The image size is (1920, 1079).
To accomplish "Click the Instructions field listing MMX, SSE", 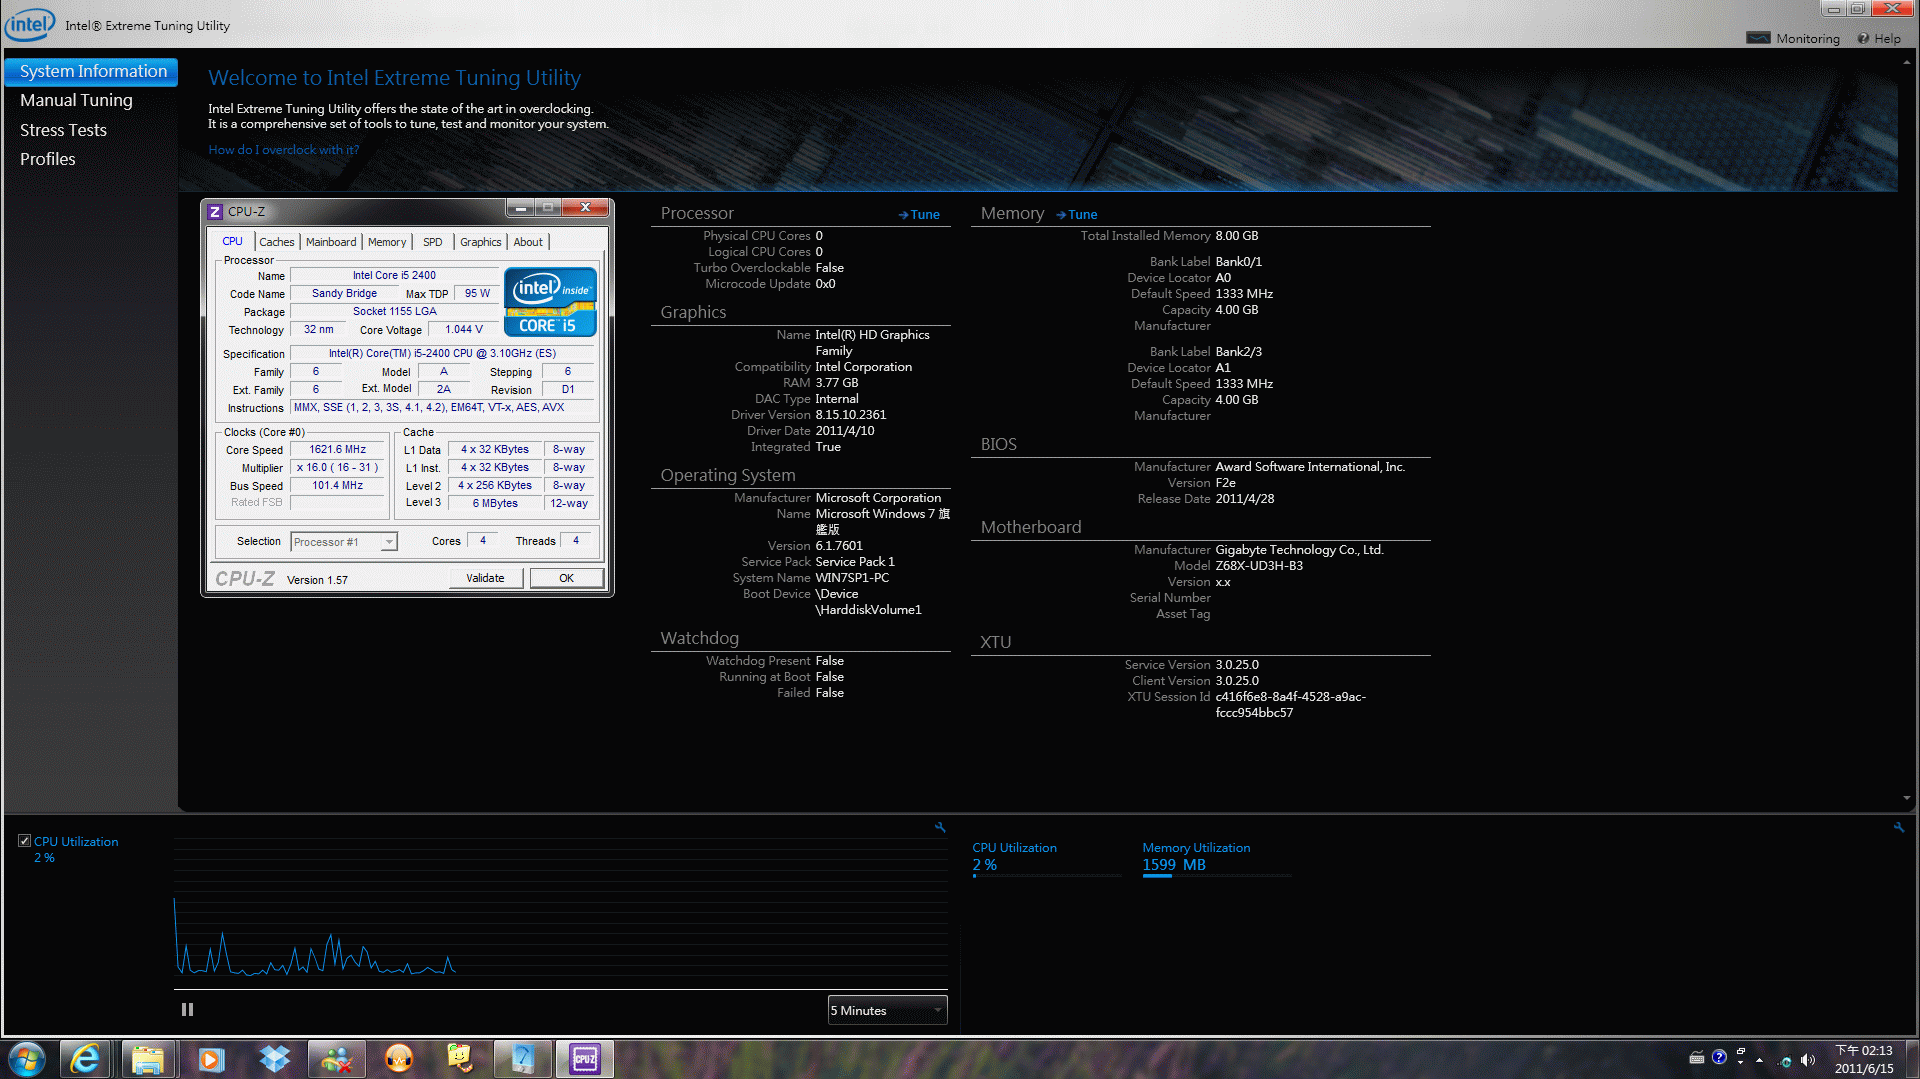I will click(442, 407).
